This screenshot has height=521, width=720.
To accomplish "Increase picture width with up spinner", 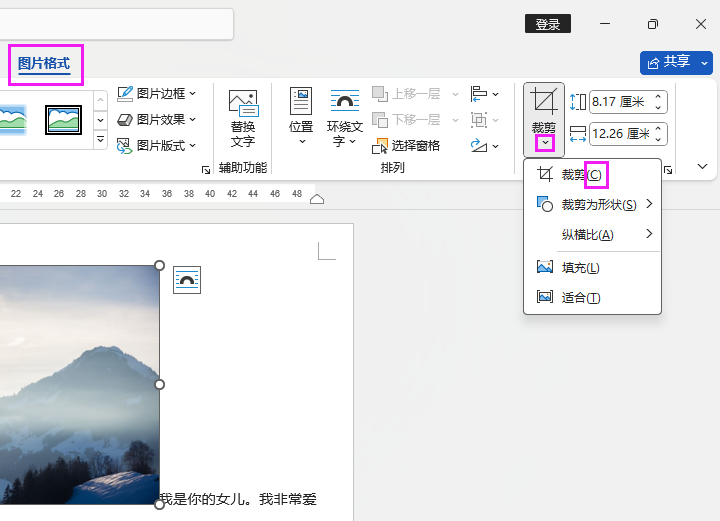I will pyautogui.click(x=658, y=129).
